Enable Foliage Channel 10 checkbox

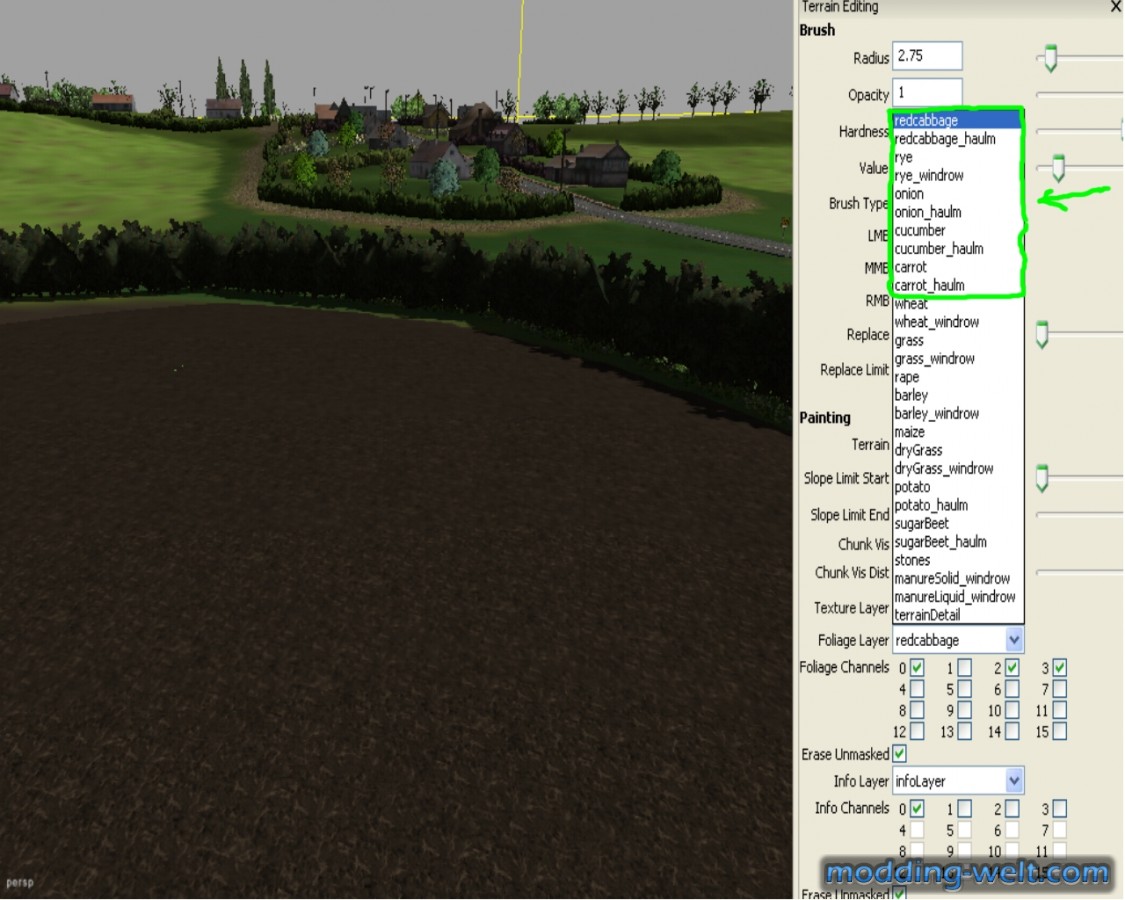[x=1012, y=711]
